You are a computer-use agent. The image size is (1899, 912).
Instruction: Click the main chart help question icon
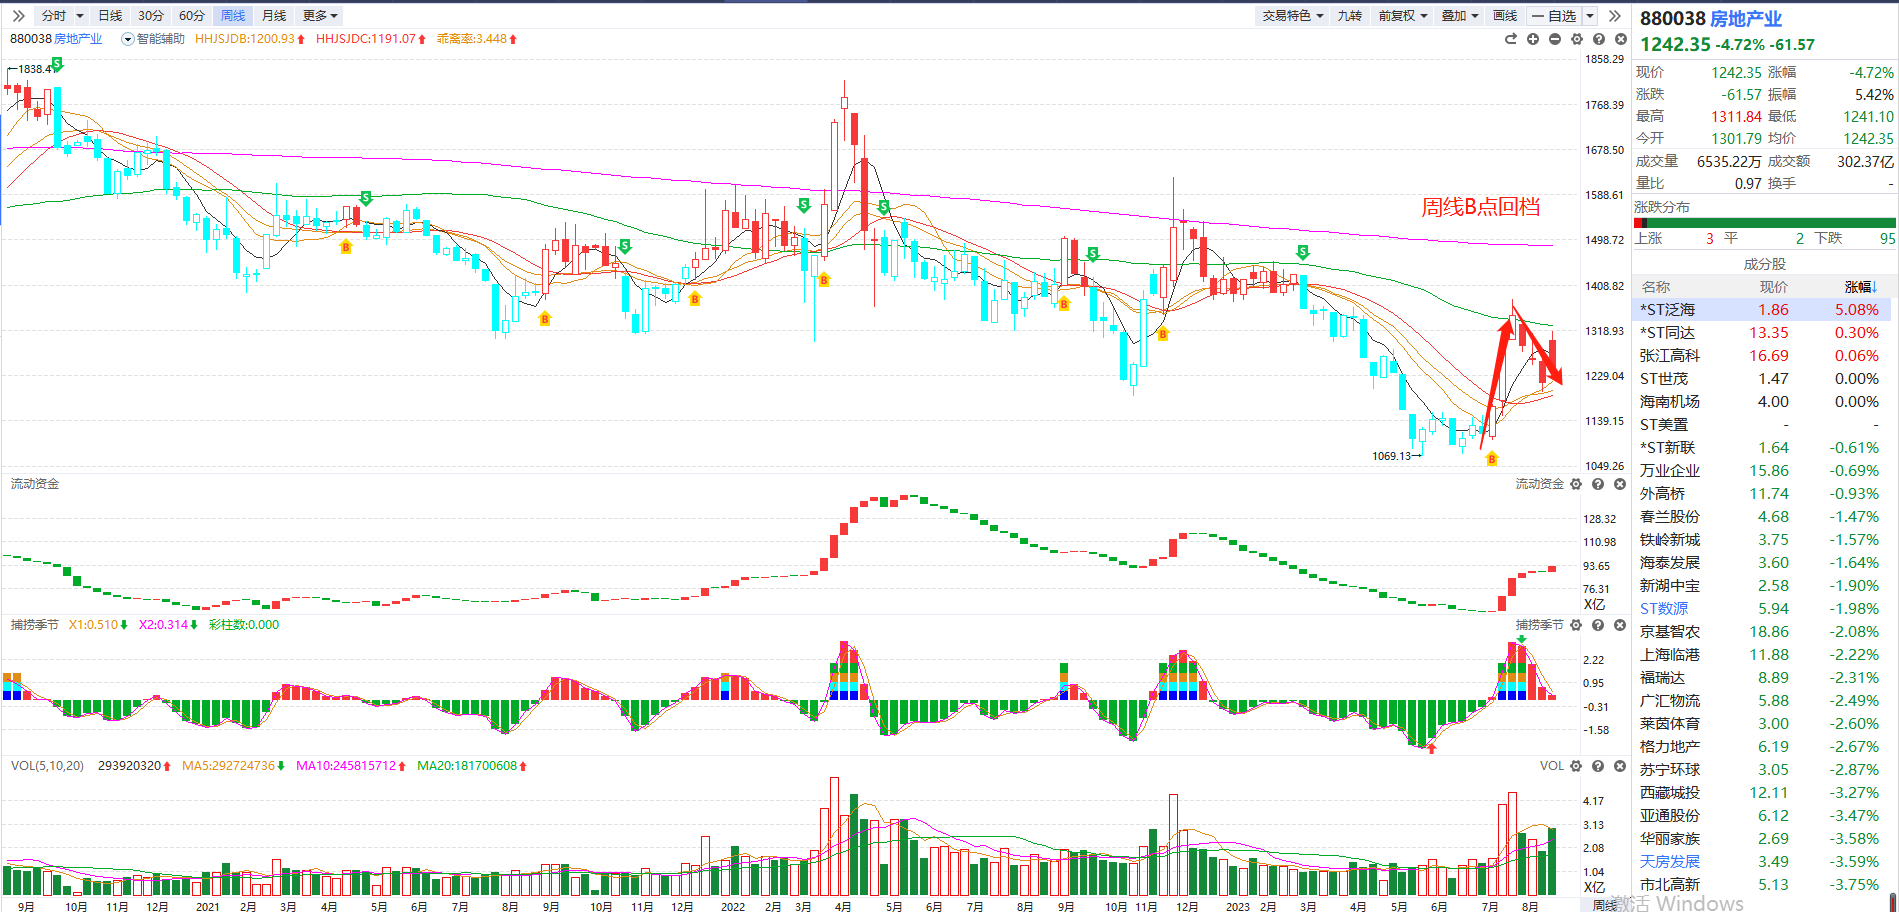click(x=1598, y=39)
